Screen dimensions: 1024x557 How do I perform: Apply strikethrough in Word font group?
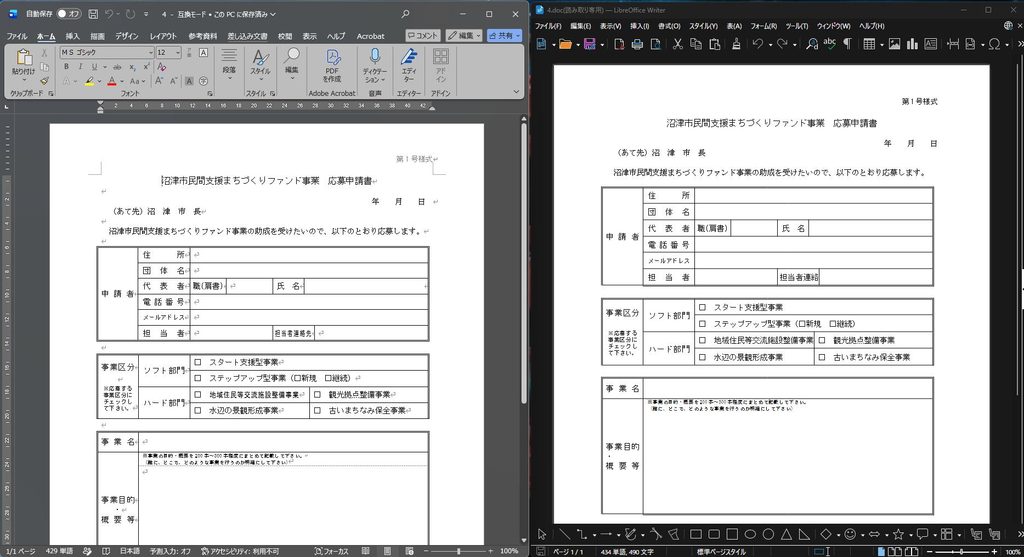tap(117, 67)
